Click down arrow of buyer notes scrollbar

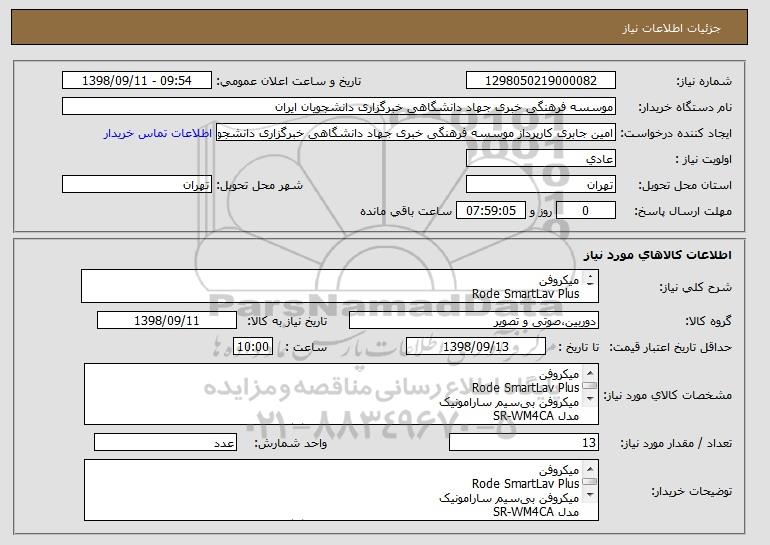click(x=590, y=494)
